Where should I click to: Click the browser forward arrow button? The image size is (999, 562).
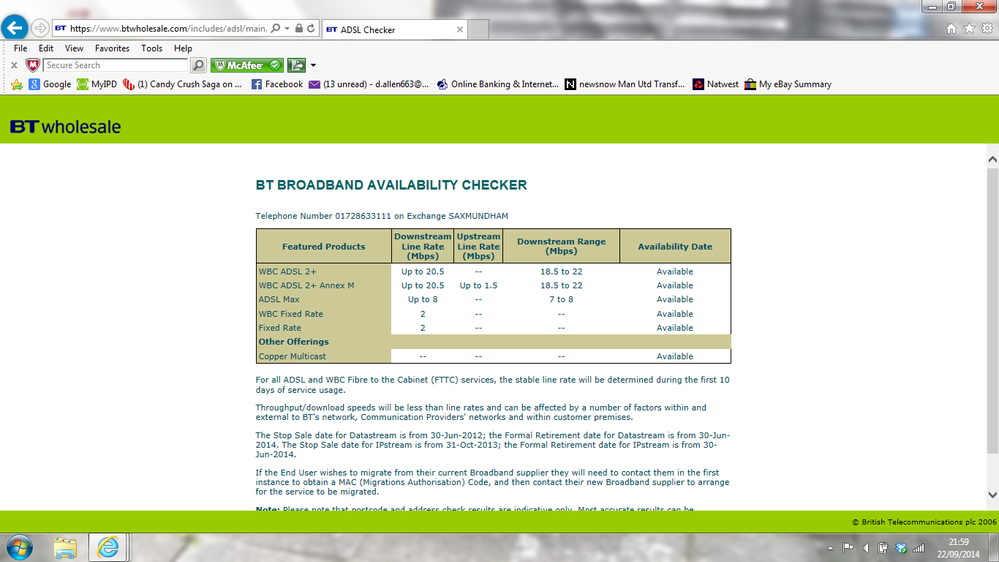pyautogui.click(x=40, y=28)
